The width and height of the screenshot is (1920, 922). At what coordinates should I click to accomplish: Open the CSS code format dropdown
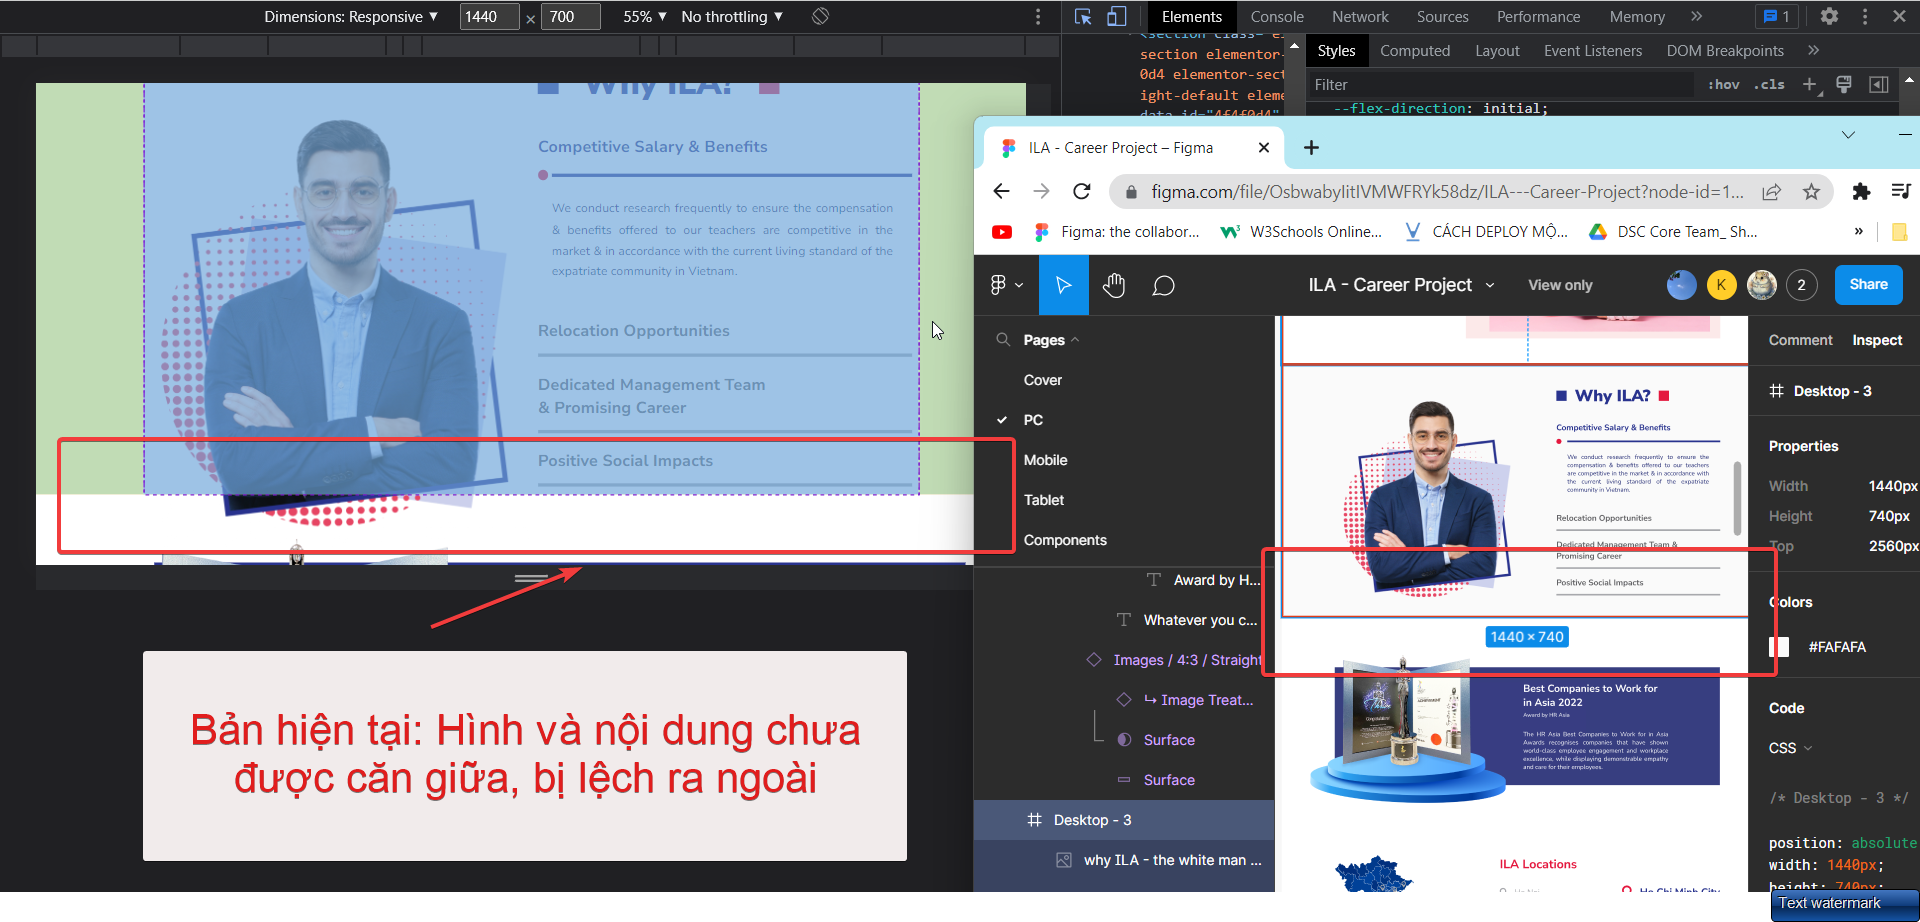tap(1790, 748)
